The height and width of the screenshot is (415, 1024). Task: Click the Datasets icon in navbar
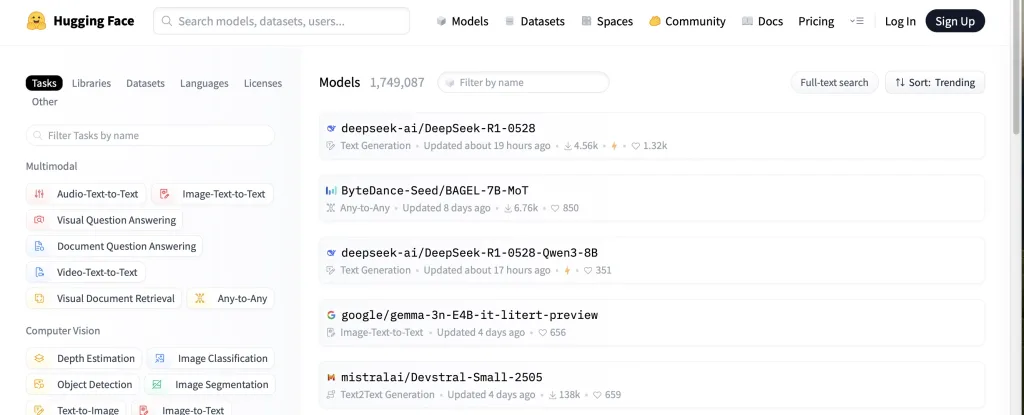pyautogui.click(x=510, y=21)
